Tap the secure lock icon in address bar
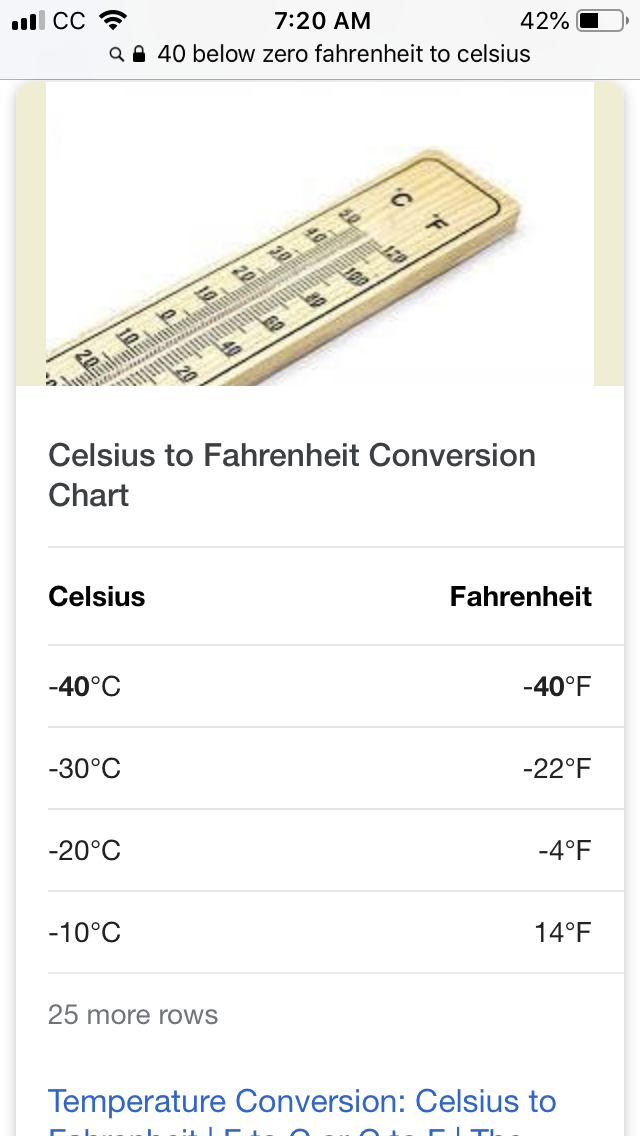The image size is (640, 1136). [139, 54]
